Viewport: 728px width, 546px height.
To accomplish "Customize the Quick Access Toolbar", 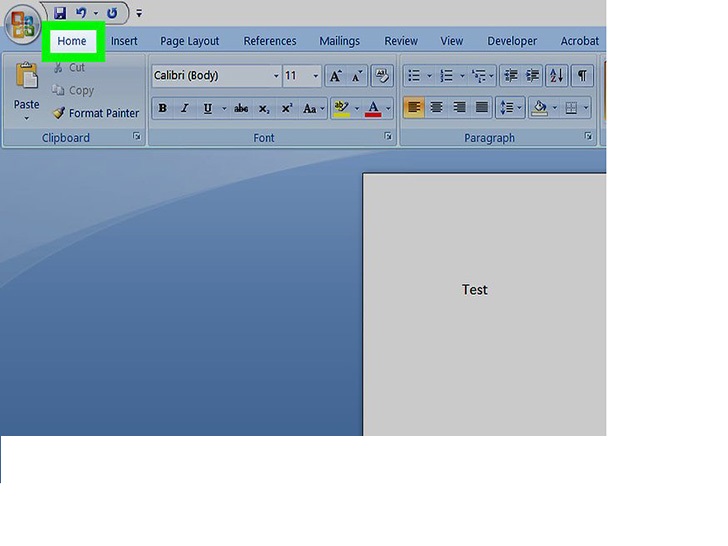I will click(139, 13).
